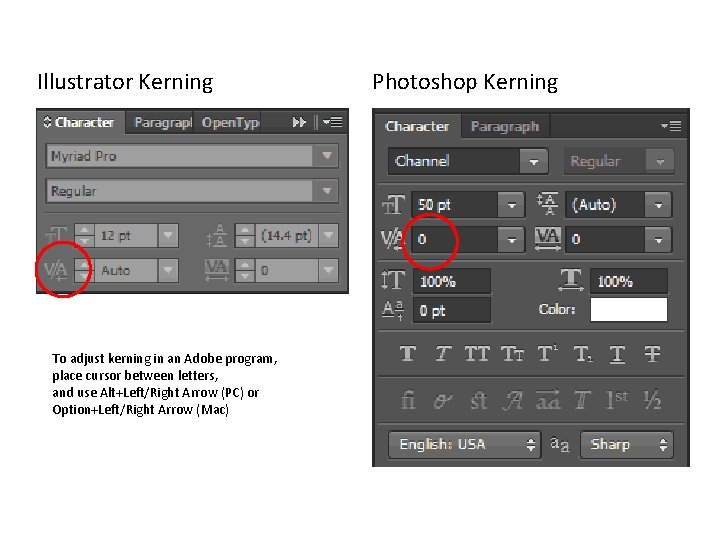Toggle Subscript in Photoshop
The image size is (720, 540).
pos(583,354)
